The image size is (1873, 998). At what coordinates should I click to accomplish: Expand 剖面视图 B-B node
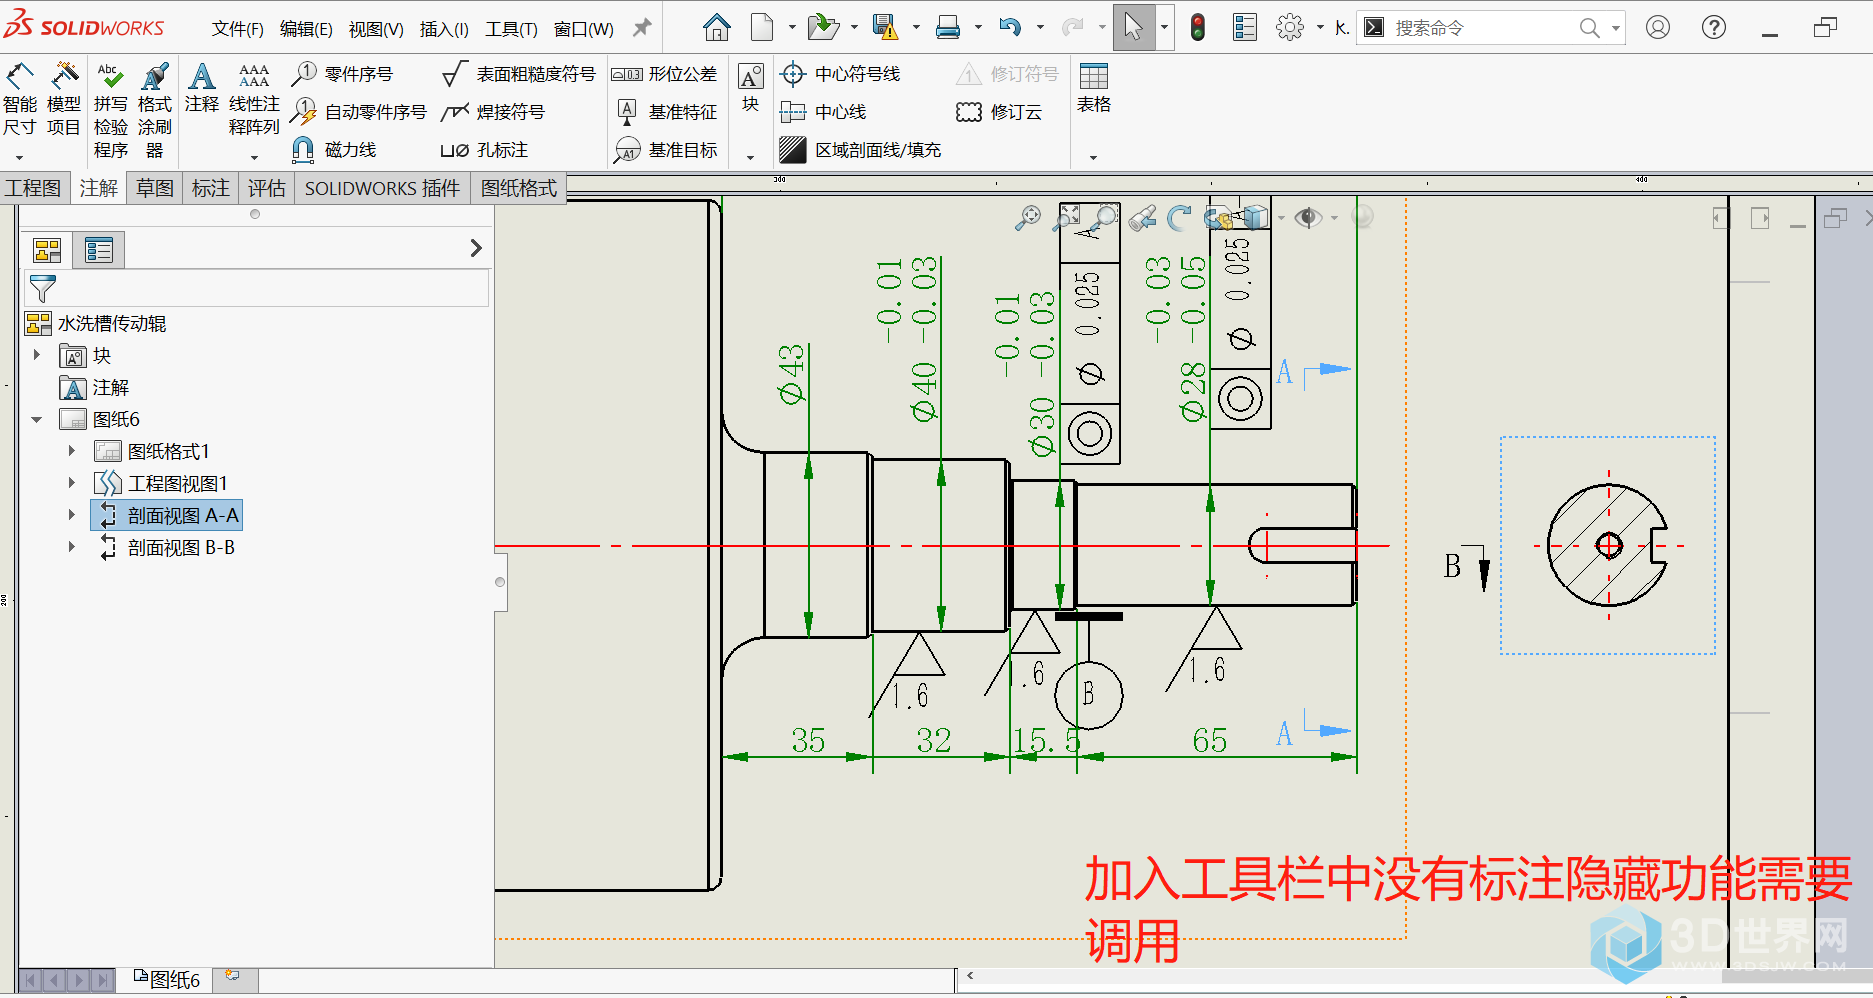point(71,547)
